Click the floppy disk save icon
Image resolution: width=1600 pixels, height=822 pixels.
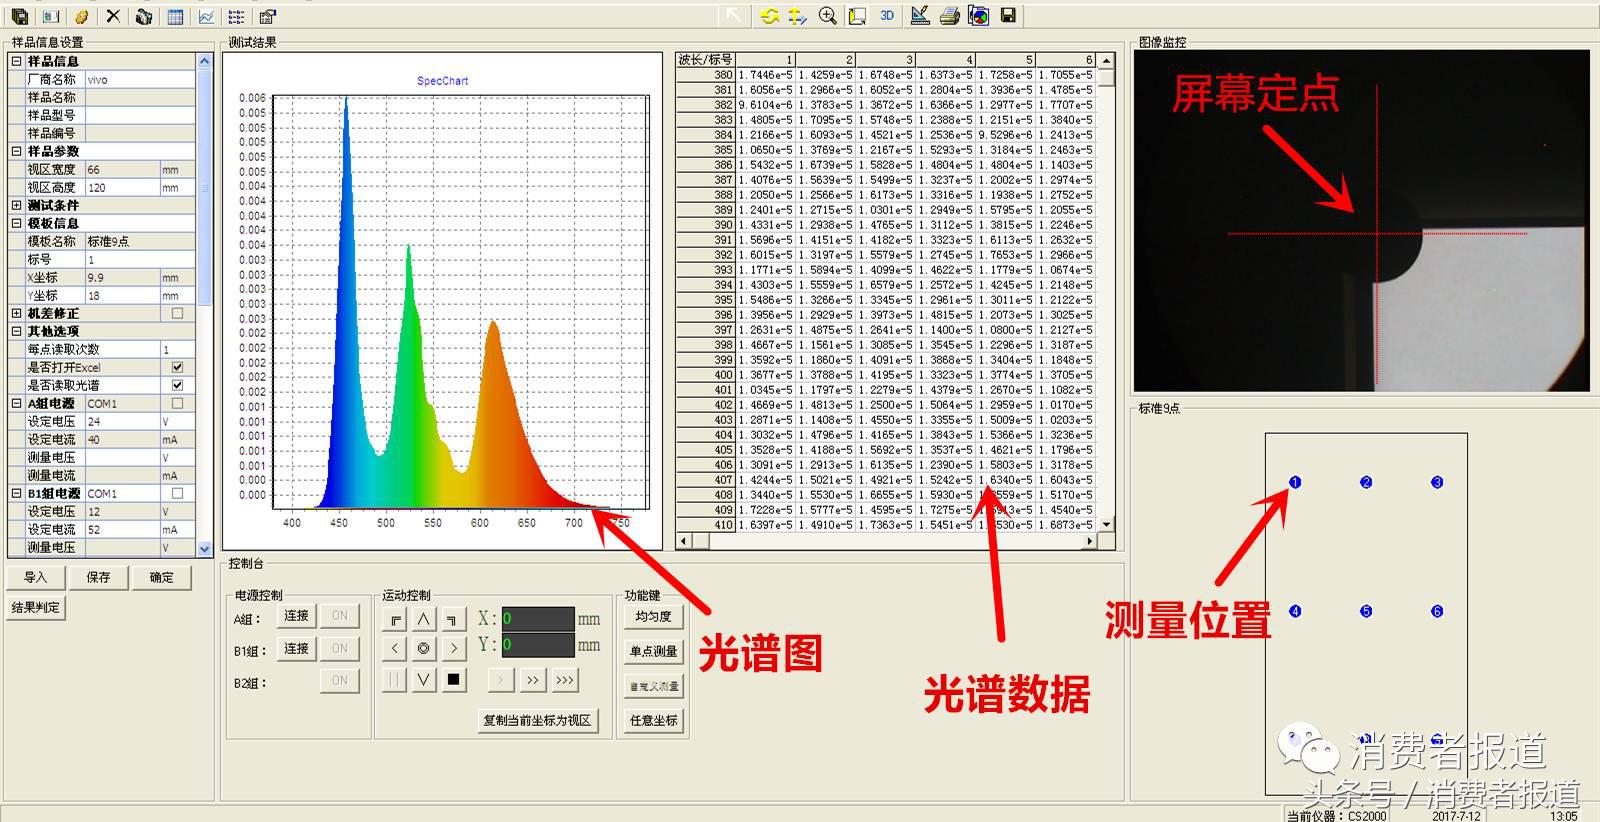(1008, 15)
